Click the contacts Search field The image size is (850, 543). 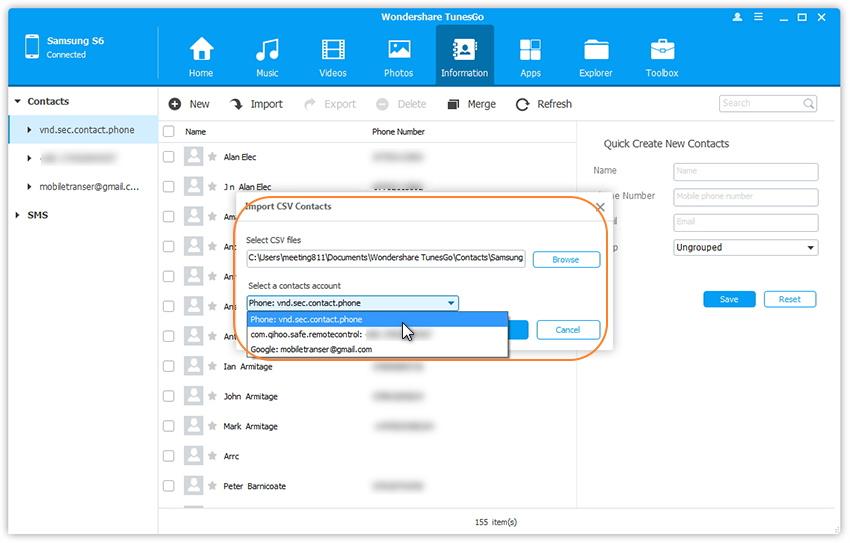[760, 103]
